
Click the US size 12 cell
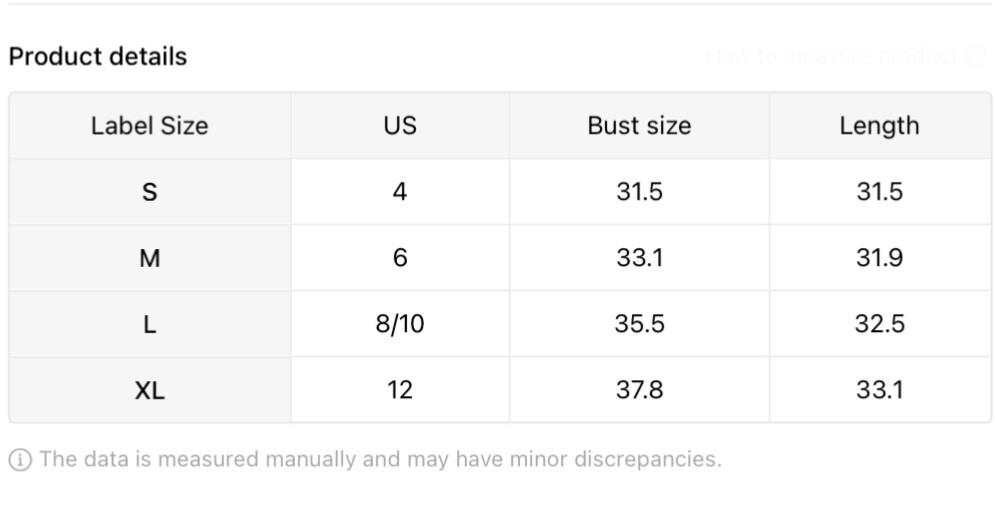[400, 389]
